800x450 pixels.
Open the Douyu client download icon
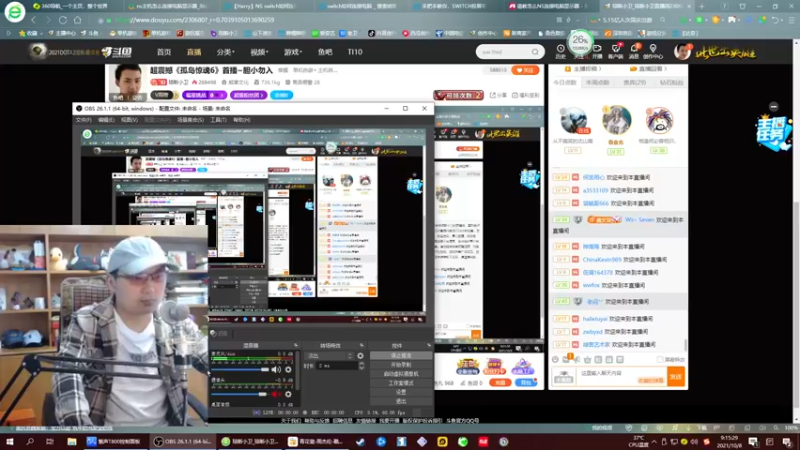point(616,52)
